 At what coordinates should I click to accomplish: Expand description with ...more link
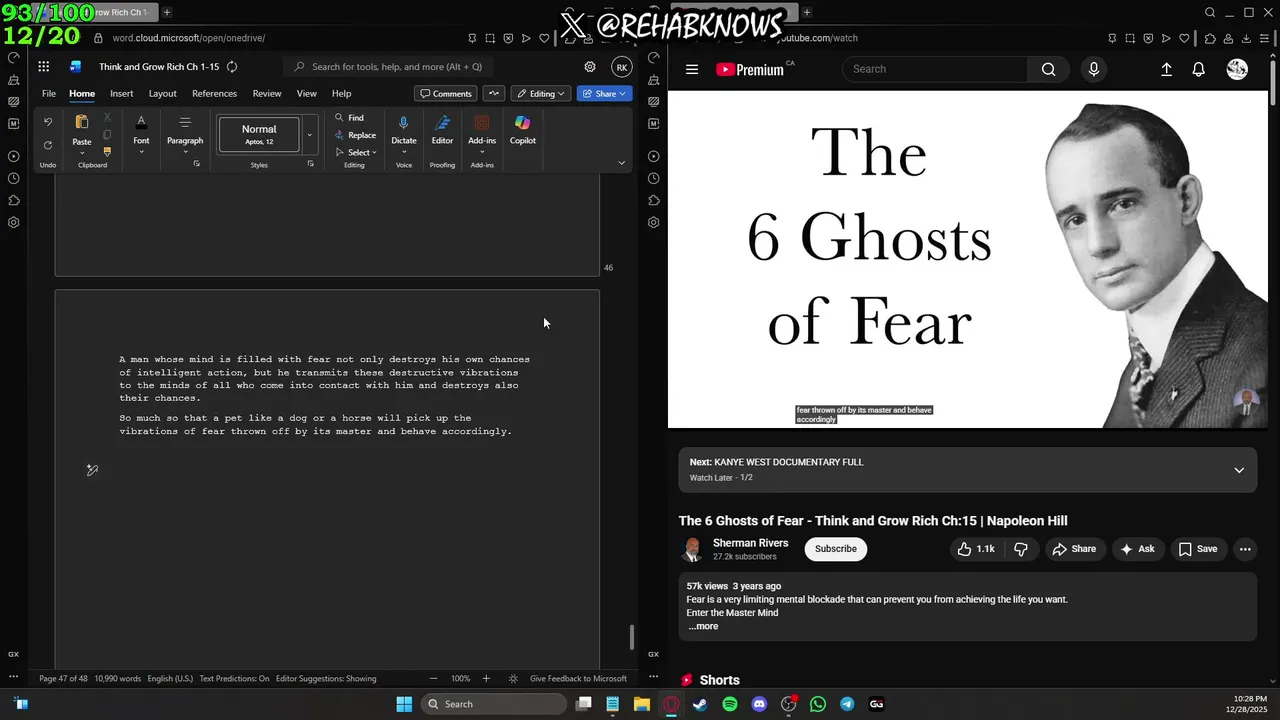pos(703,626)
